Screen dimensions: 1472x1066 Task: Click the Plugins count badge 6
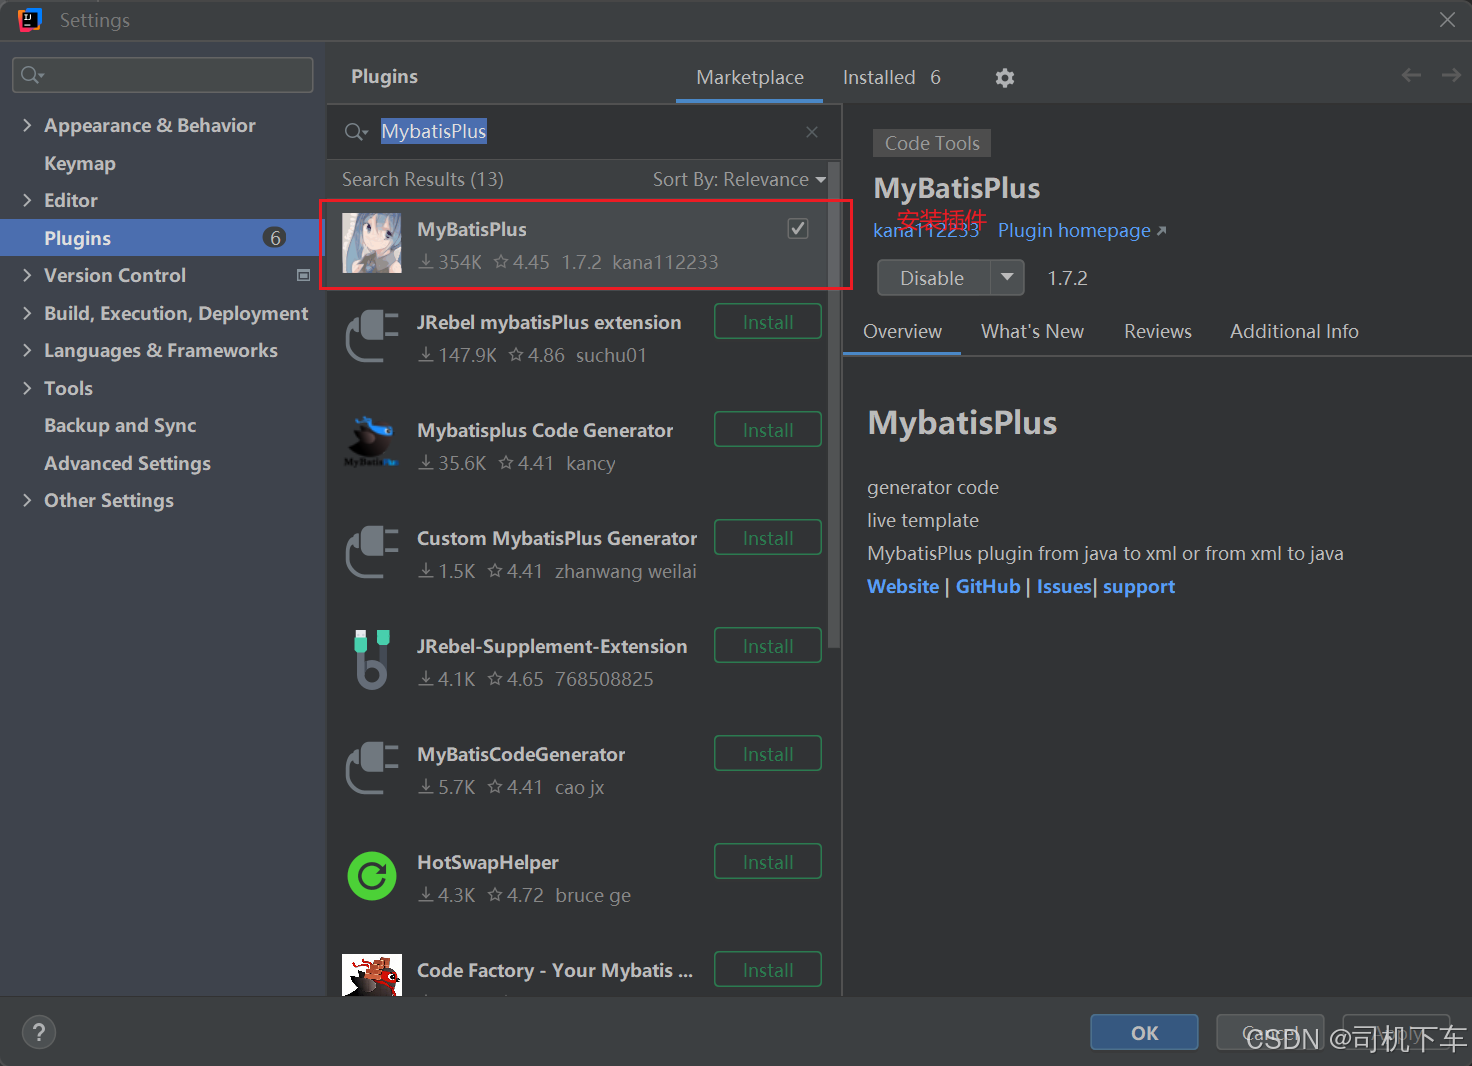275,238
